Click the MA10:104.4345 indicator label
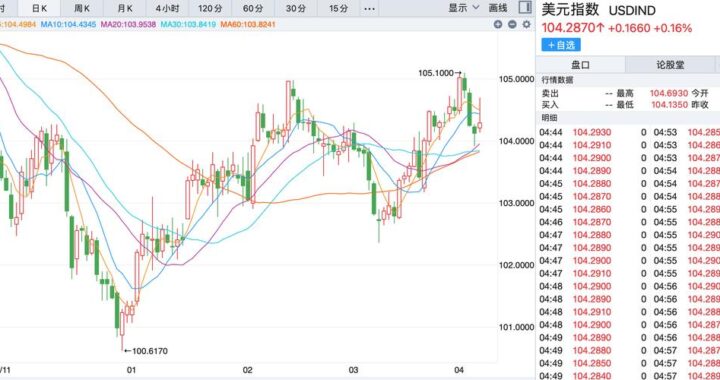Image resolution: width=720 pixels, height=380 pixels. [68, 24]
